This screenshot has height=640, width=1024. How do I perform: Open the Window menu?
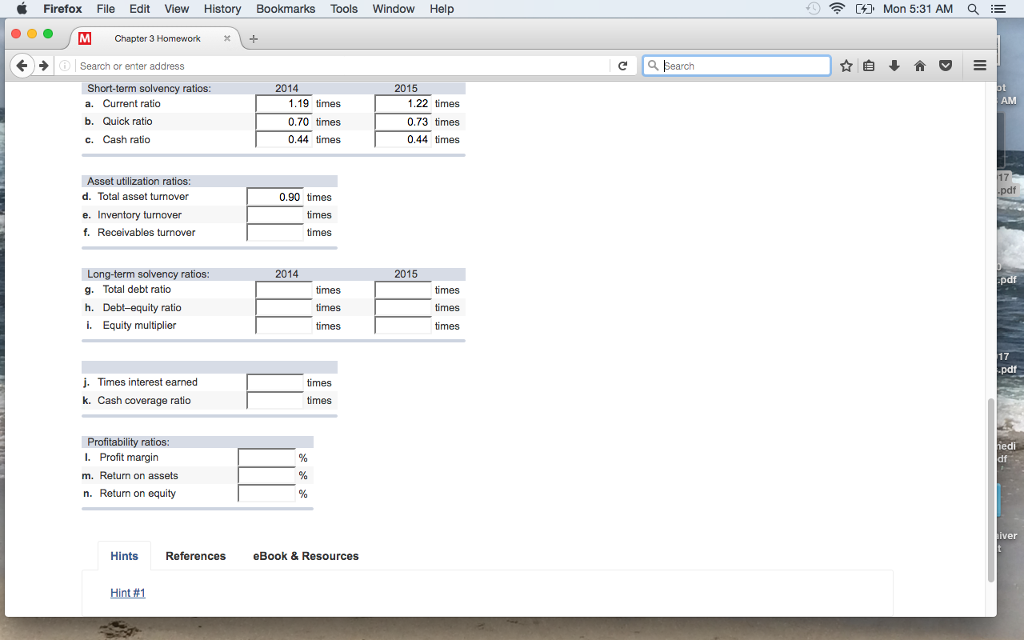[393, 9]
